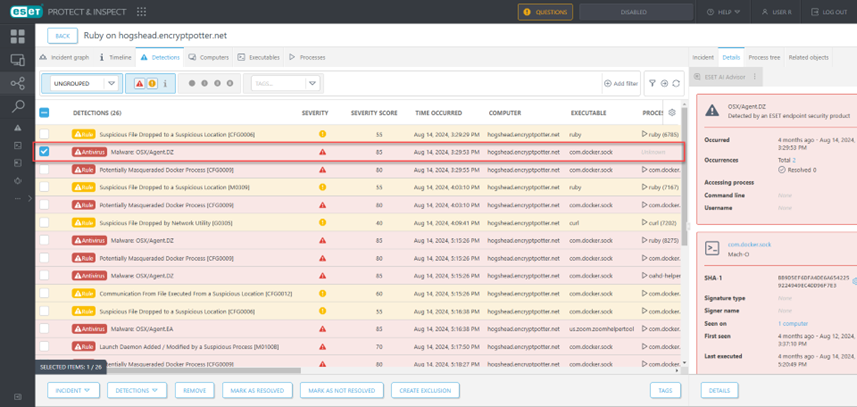857x407 pixels.
Task: Toggle the red threat severity filter
Action: click(139, 84)
